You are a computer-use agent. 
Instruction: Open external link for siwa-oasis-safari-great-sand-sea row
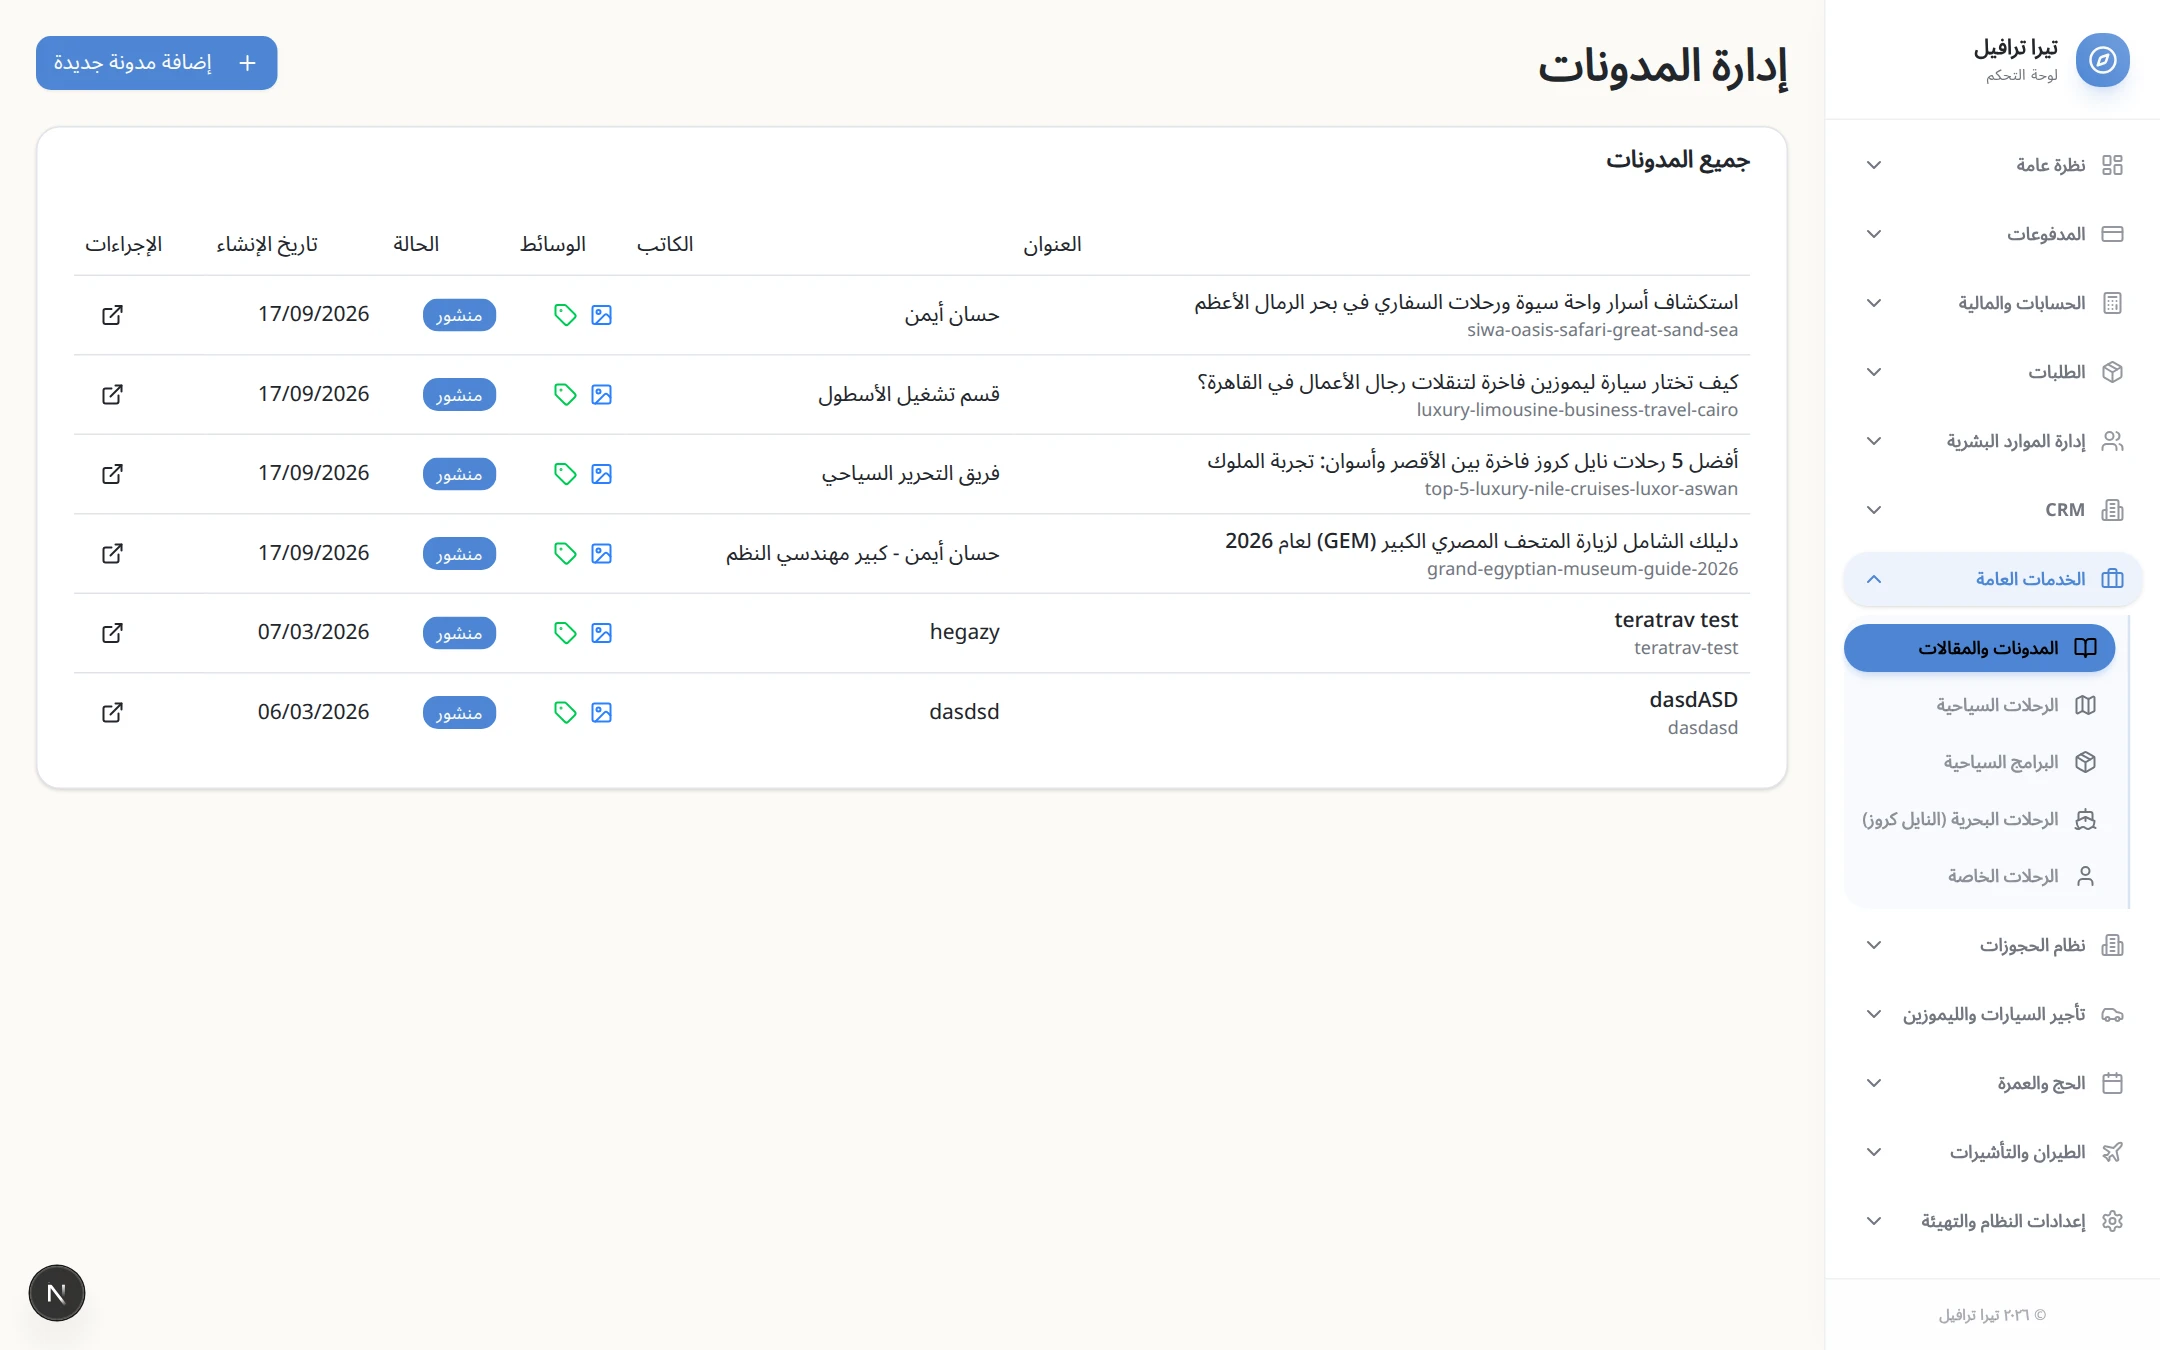(x=112, y=315)
